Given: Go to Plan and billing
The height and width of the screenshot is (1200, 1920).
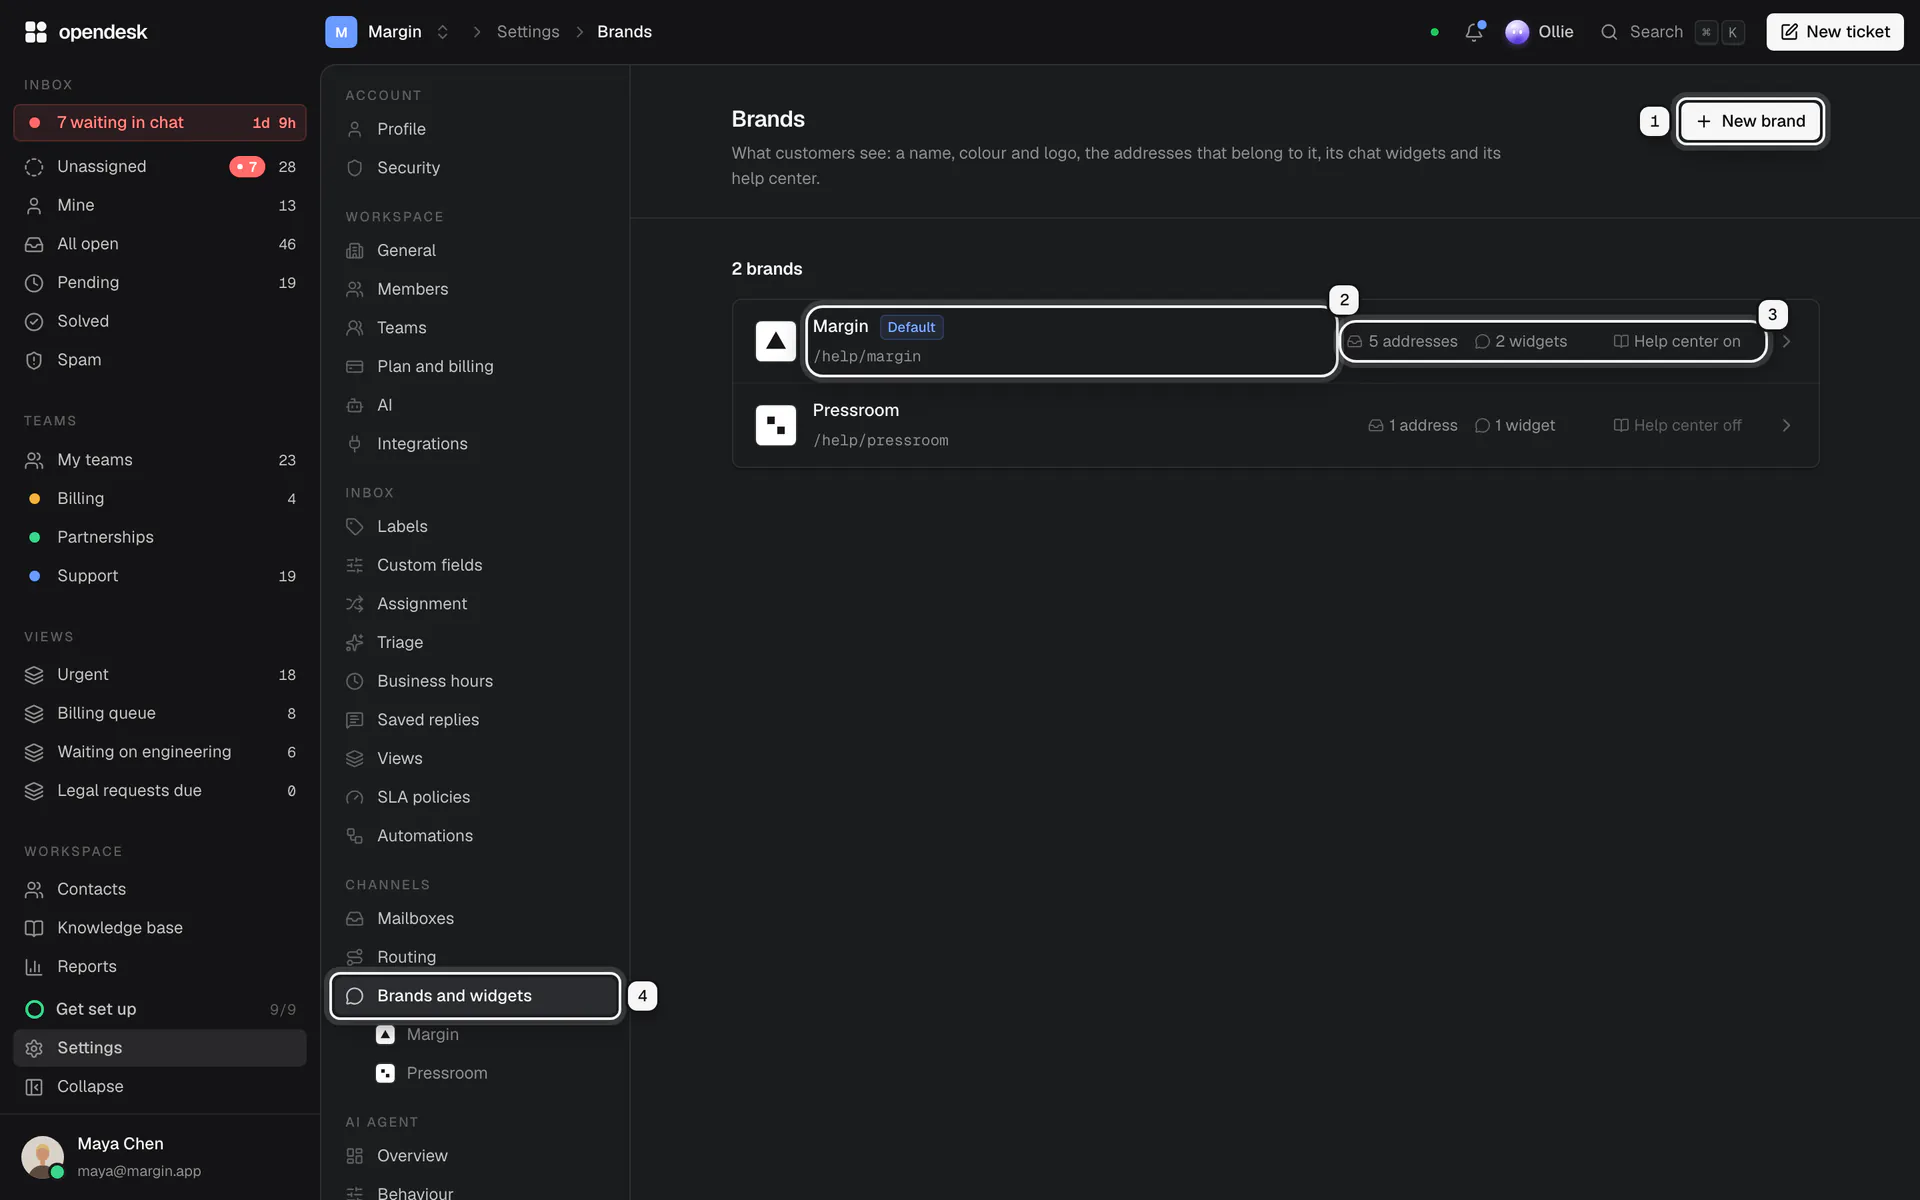Looking at the screenshot, I should (475, 367).
